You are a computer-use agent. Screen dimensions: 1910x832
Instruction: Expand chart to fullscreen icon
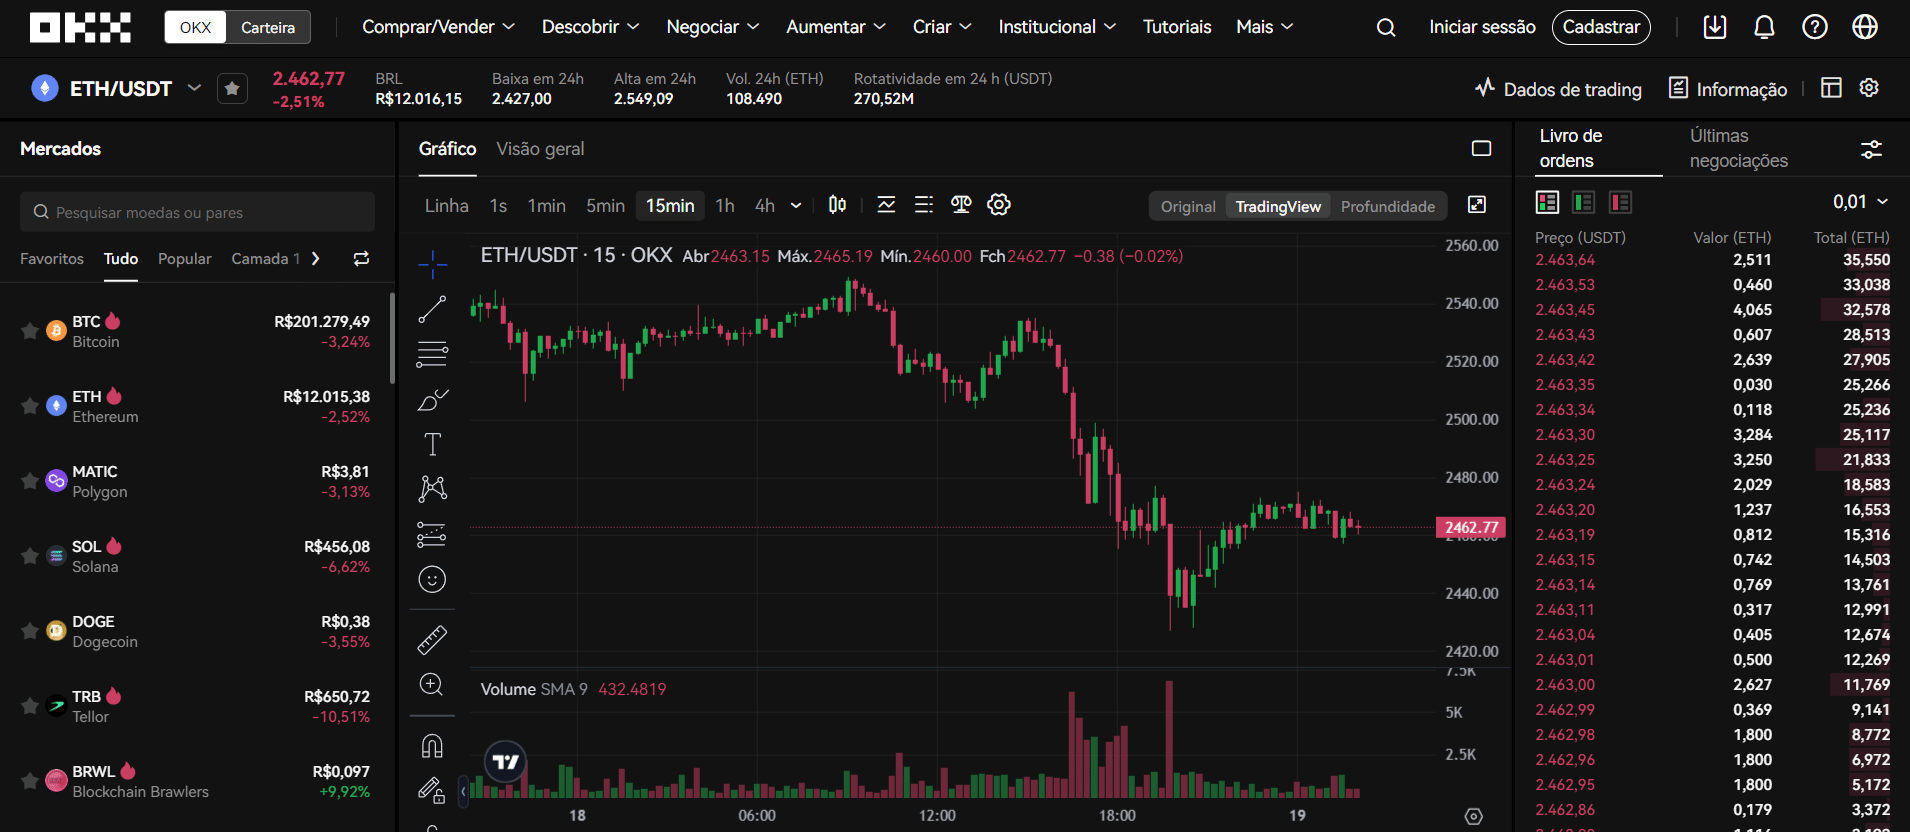tap(1477, 205)
